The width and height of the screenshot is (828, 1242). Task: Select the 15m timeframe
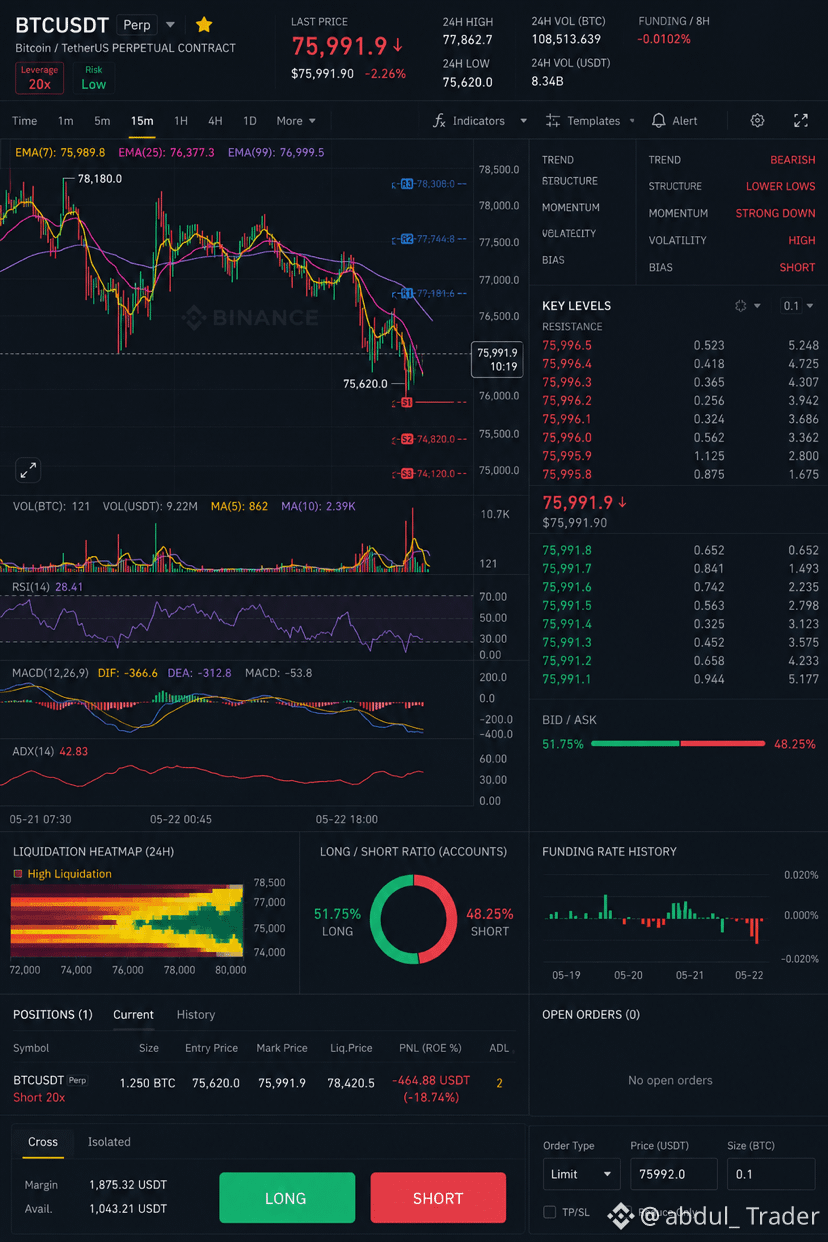coord(142,121)
